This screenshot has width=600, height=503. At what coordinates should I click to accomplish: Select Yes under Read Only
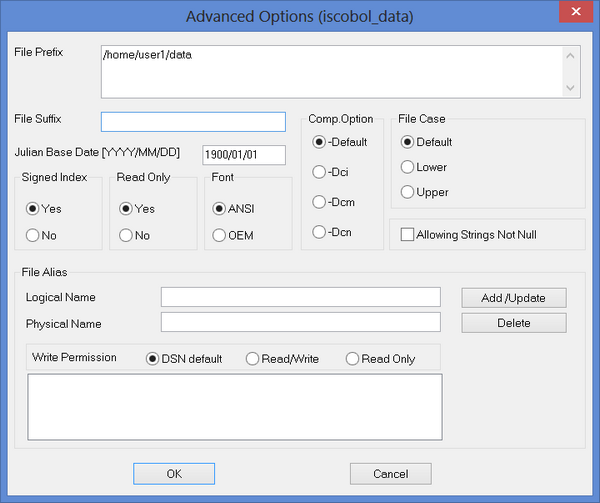click(125, 209)
